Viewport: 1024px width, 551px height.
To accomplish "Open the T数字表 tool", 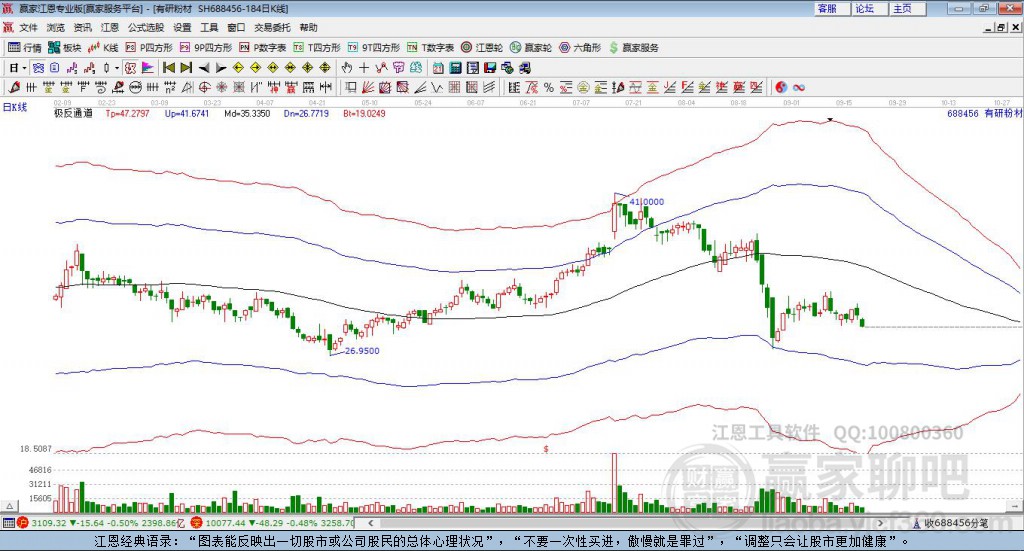I will [430, 48].
